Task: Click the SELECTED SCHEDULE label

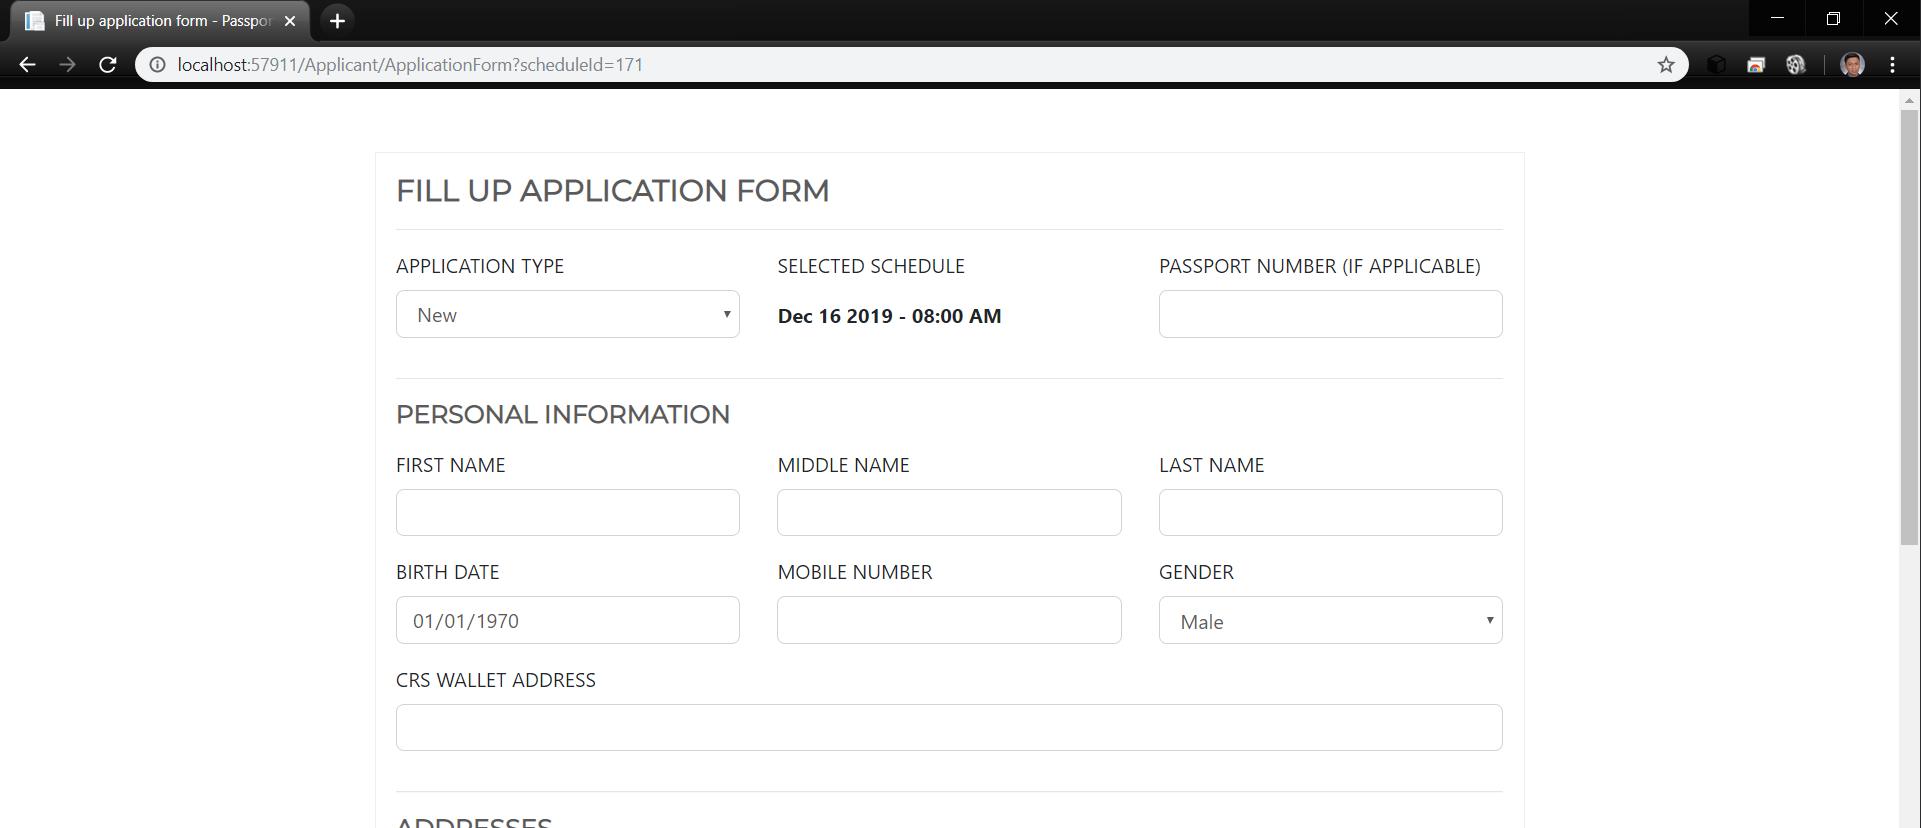Action: tap(871, 266)
